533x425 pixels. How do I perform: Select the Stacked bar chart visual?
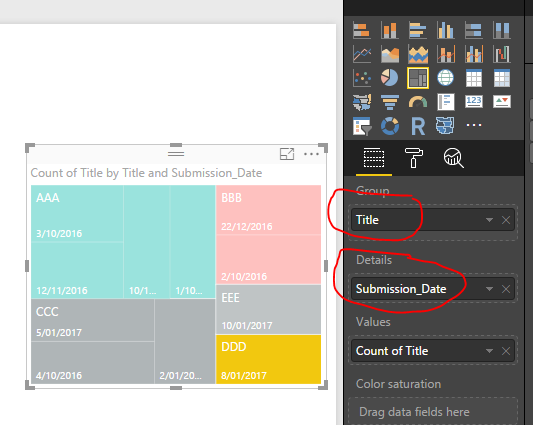[361, 30]
